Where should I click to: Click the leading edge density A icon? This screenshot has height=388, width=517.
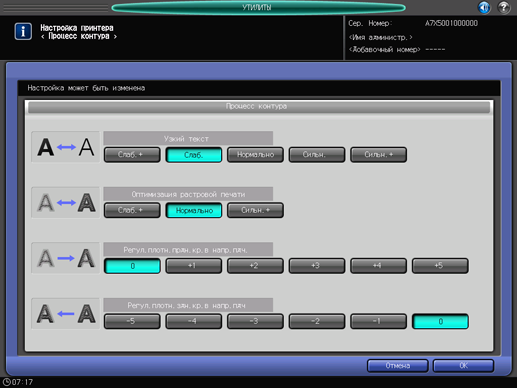click(x=66, y=258)
